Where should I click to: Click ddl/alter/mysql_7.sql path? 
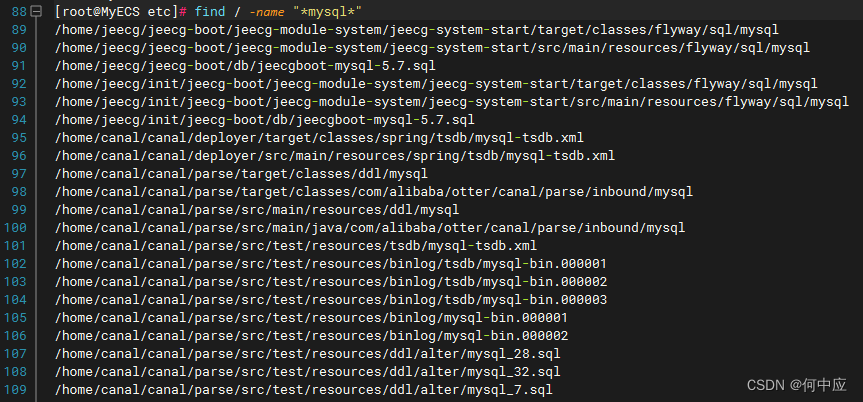(304, 390)
